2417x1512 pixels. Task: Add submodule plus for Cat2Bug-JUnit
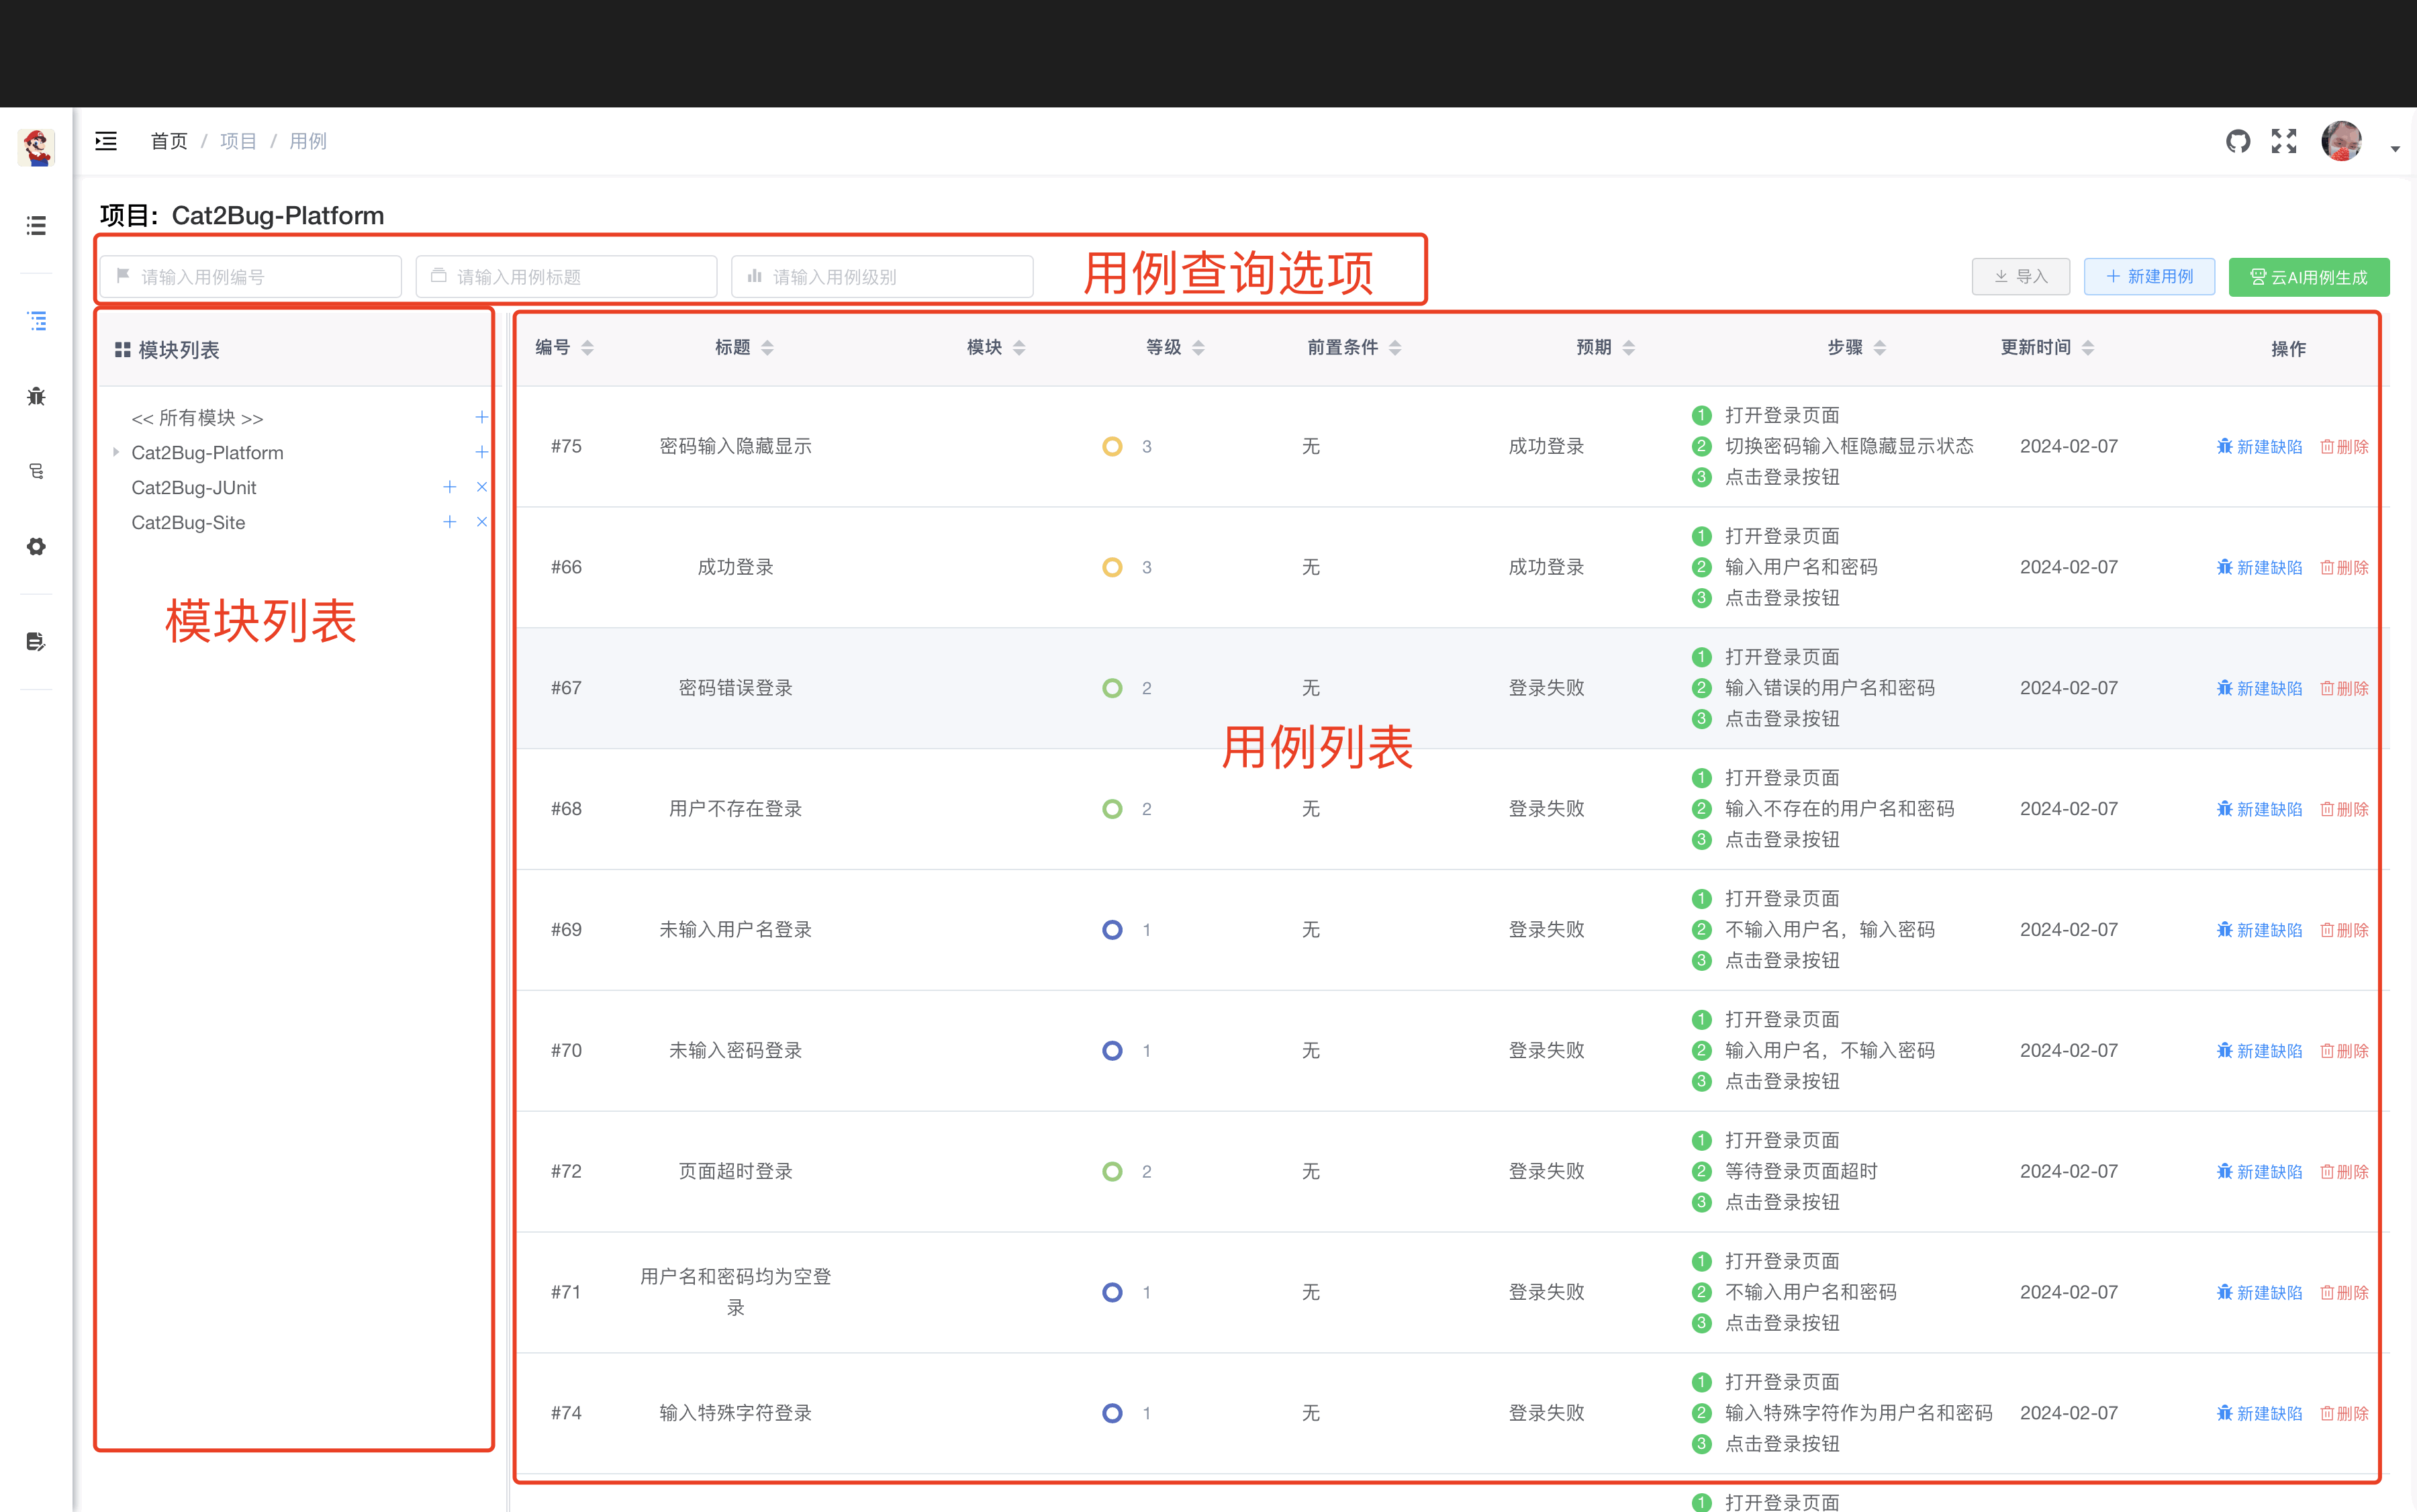(x=450, y=487)
